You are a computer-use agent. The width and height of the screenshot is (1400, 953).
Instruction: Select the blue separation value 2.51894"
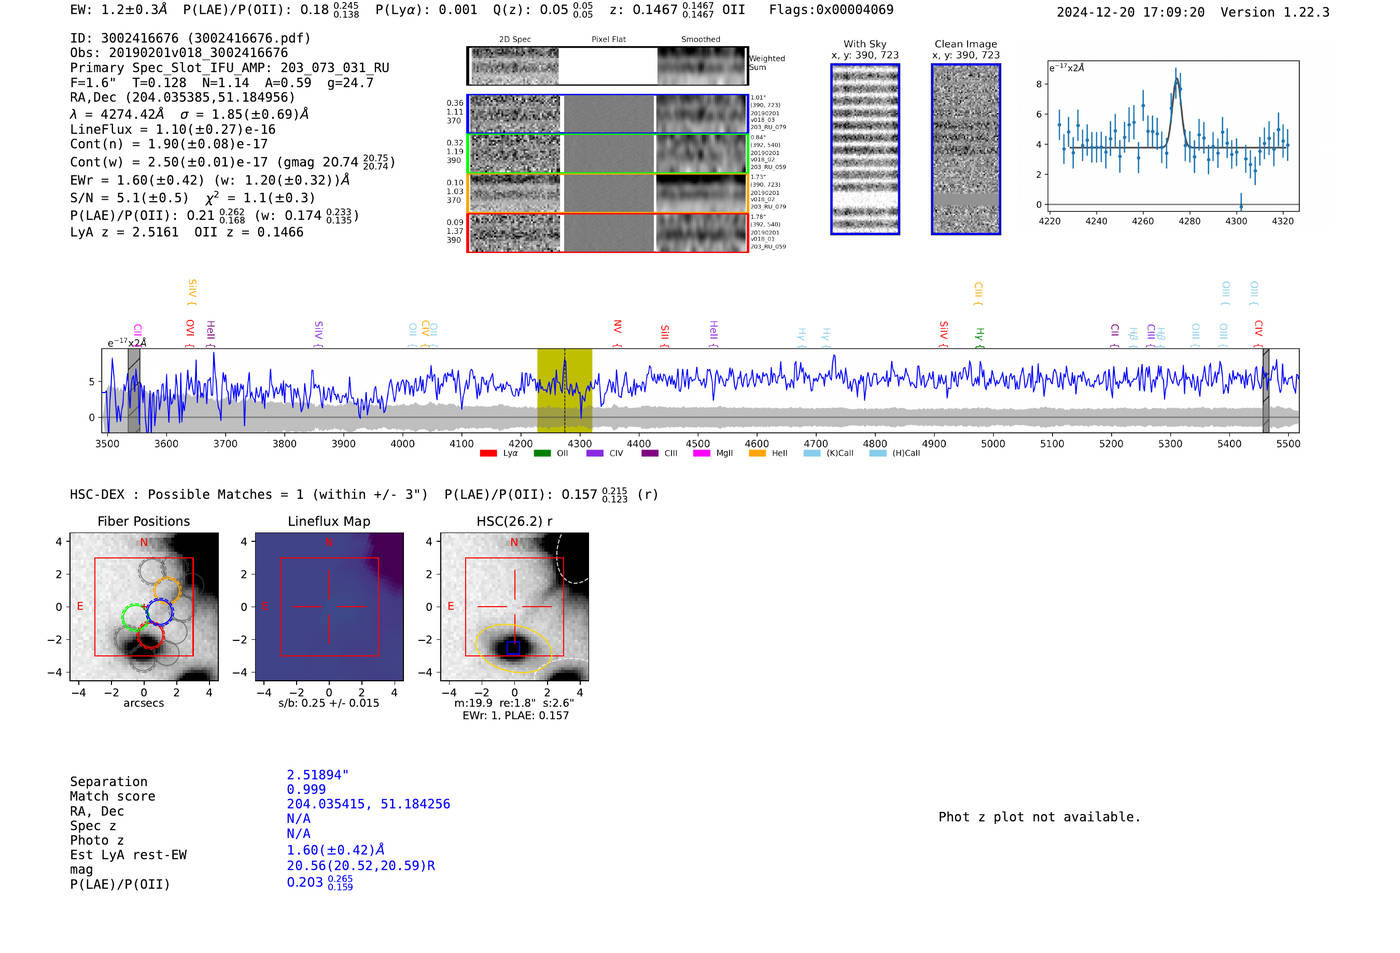[318, 775]
